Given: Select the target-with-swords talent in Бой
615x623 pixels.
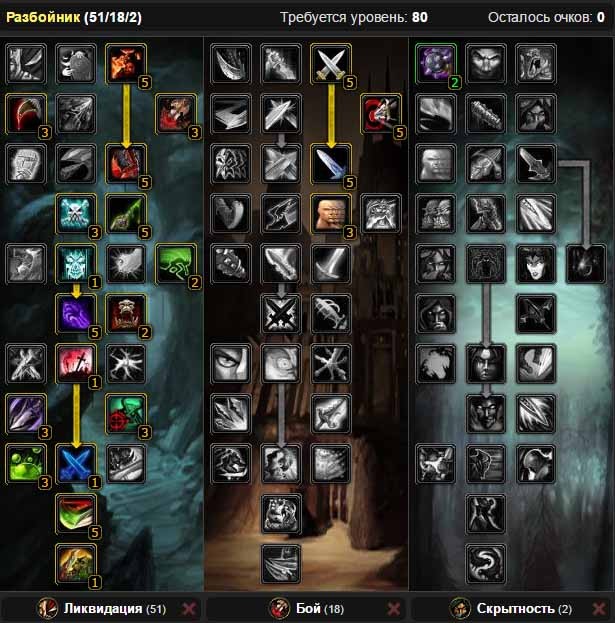Looking at the screenshot, I should [381, 114].
